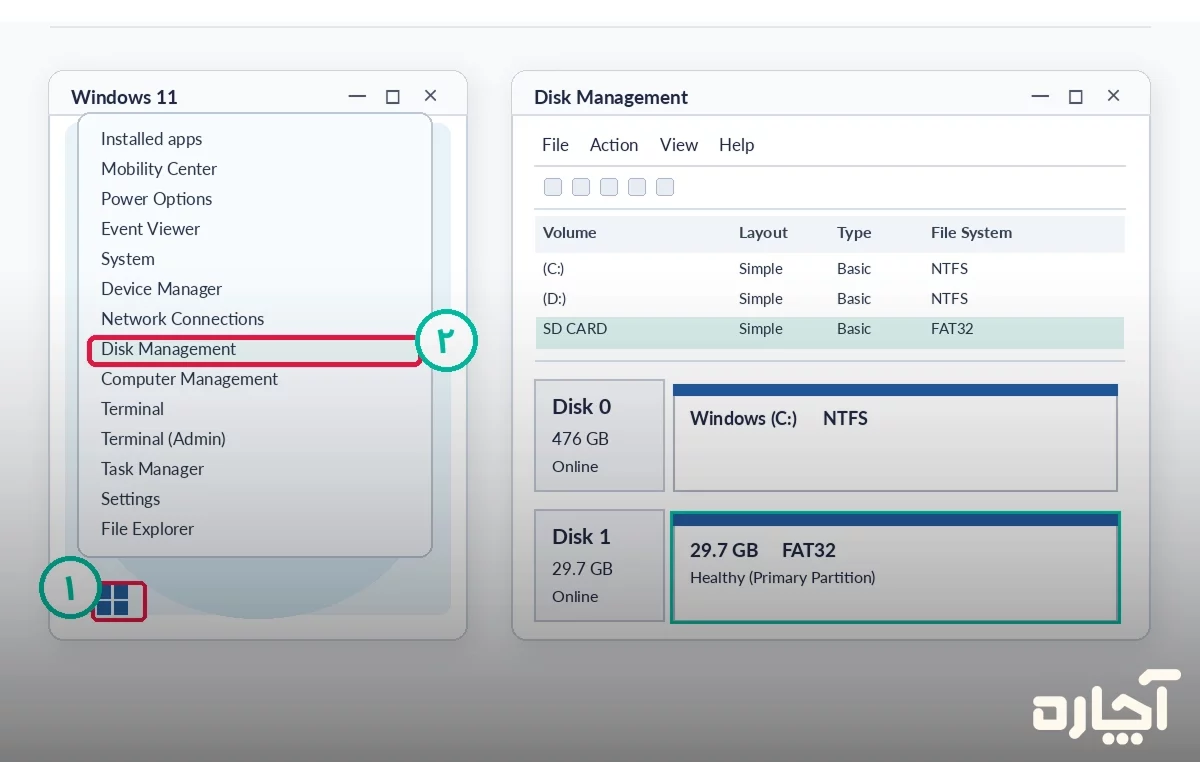Open Settings from the menu
1200x762 pixels.
130,499
